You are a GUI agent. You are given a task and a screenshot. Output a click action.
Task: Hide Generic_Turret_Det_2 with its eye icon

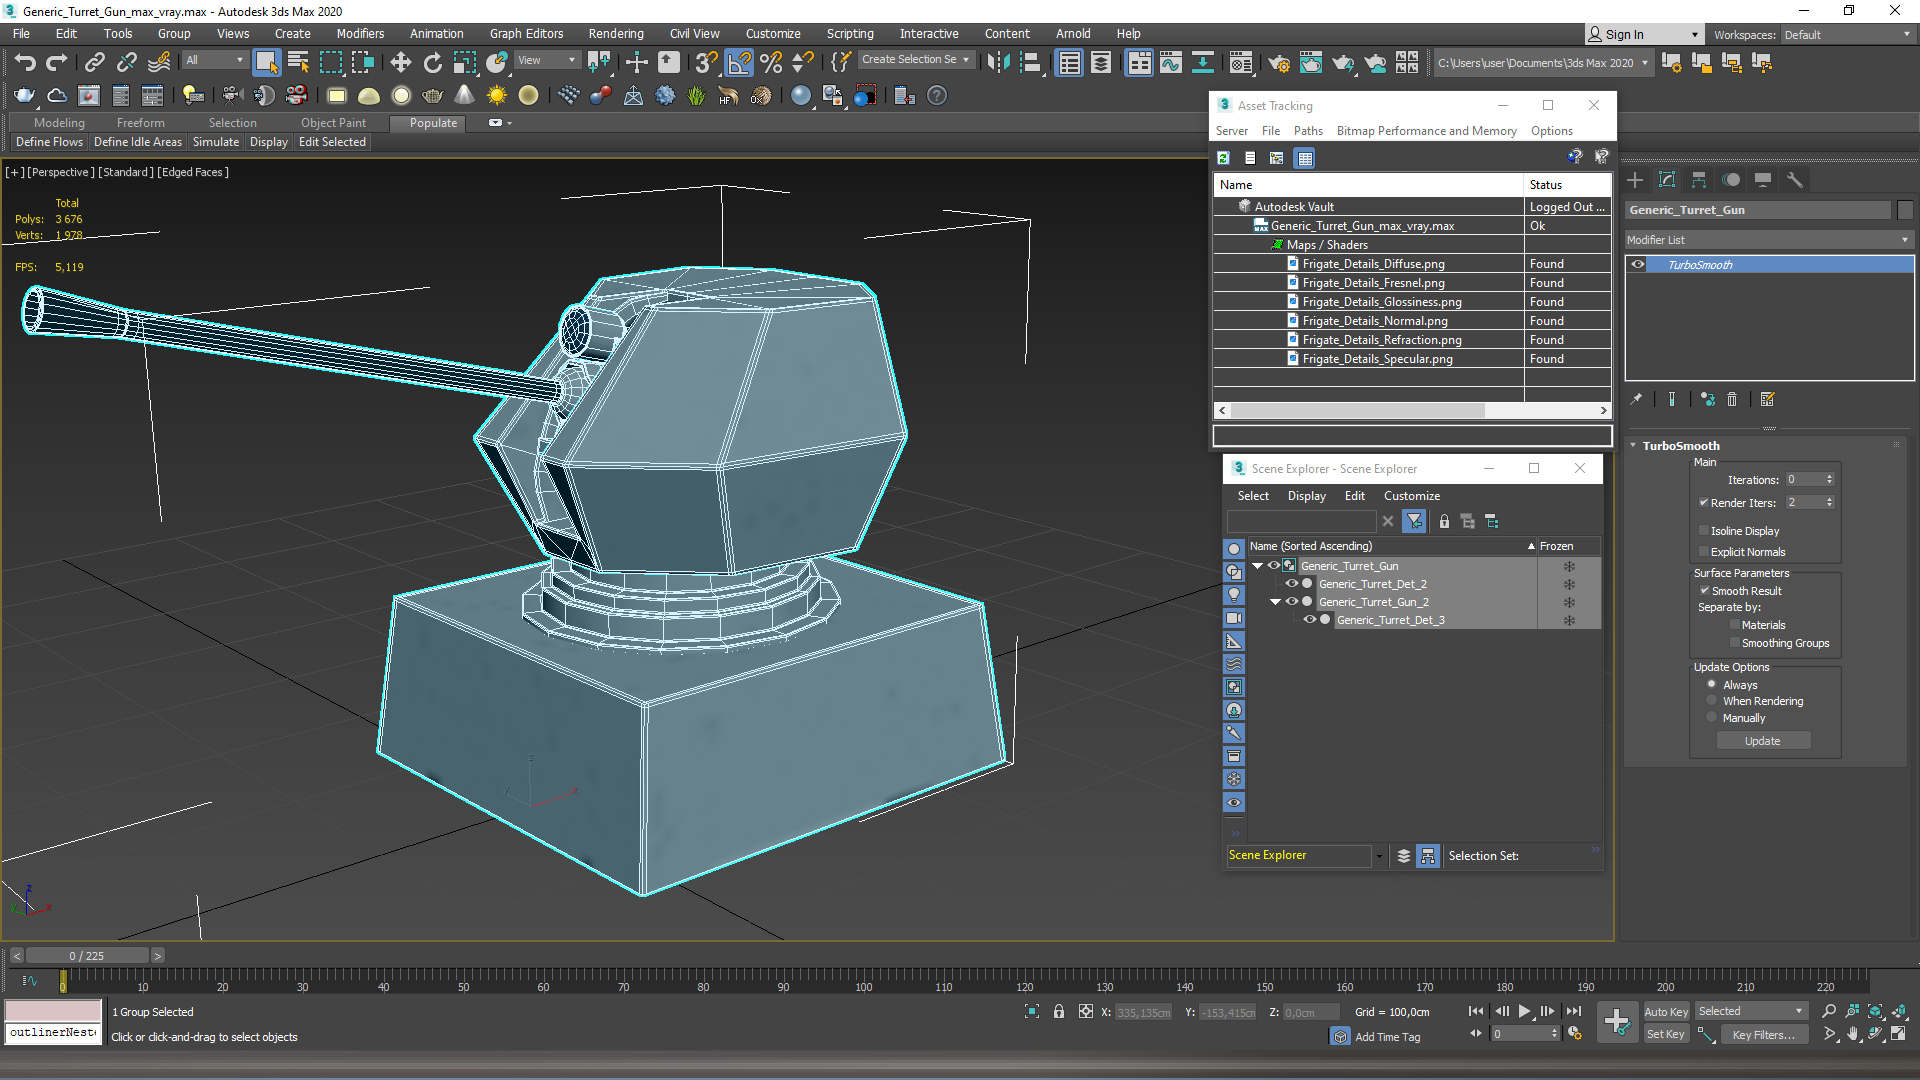1291,583
